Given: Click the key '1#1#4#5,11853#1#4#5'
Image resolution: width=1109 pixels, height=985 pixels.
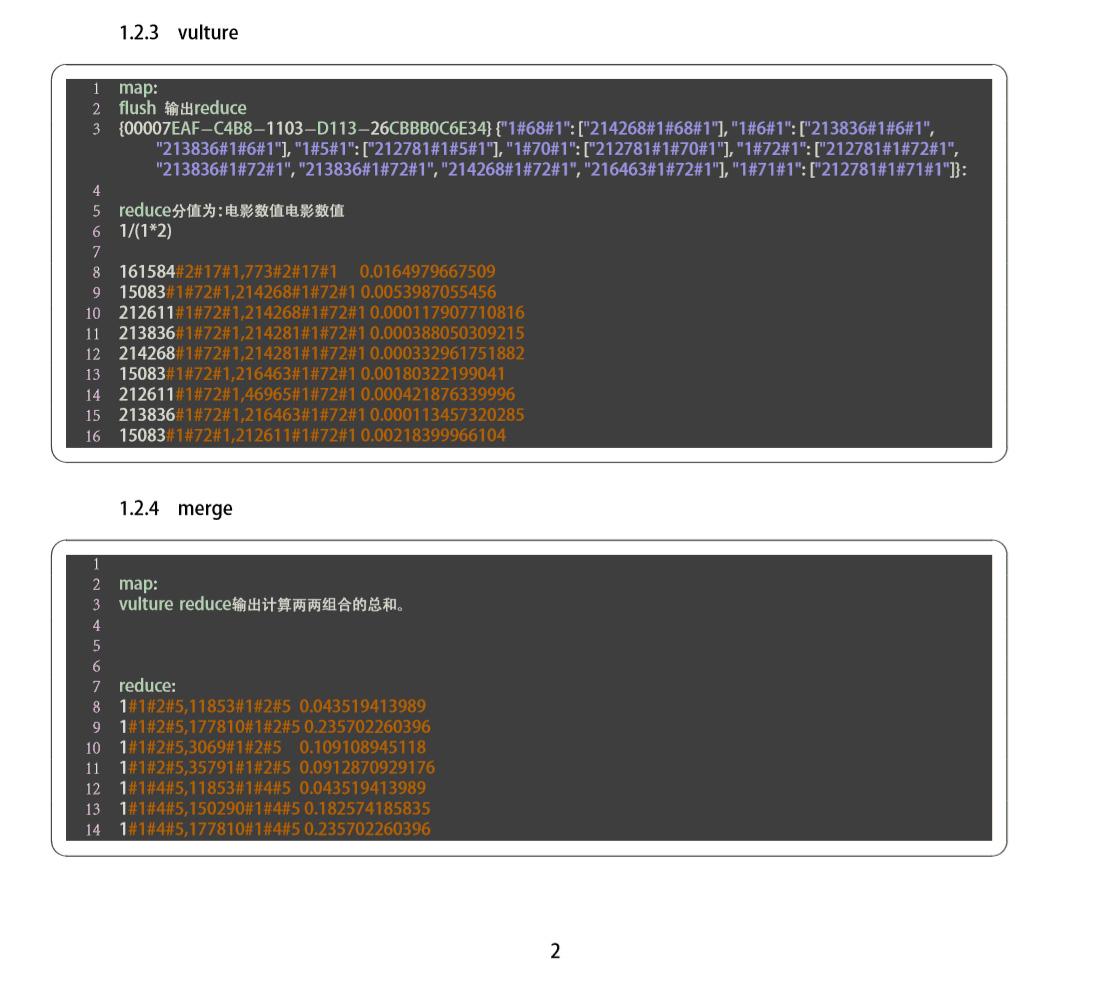Looking at the screenshot, I should 205,788.
